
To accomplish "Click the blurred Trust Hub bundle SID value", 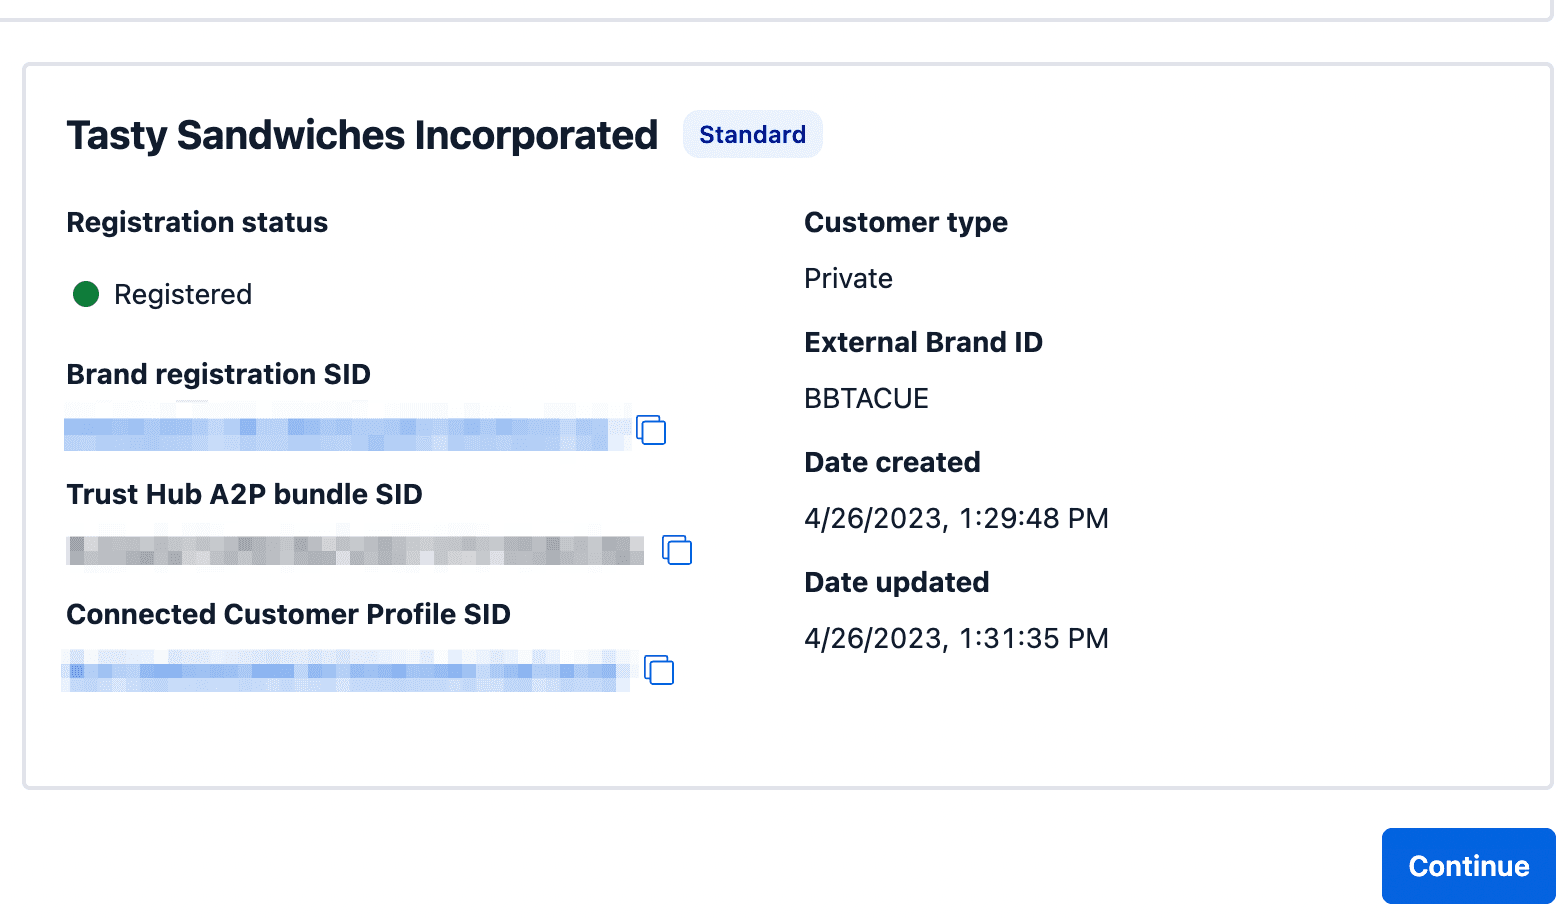I will [355, 550].
